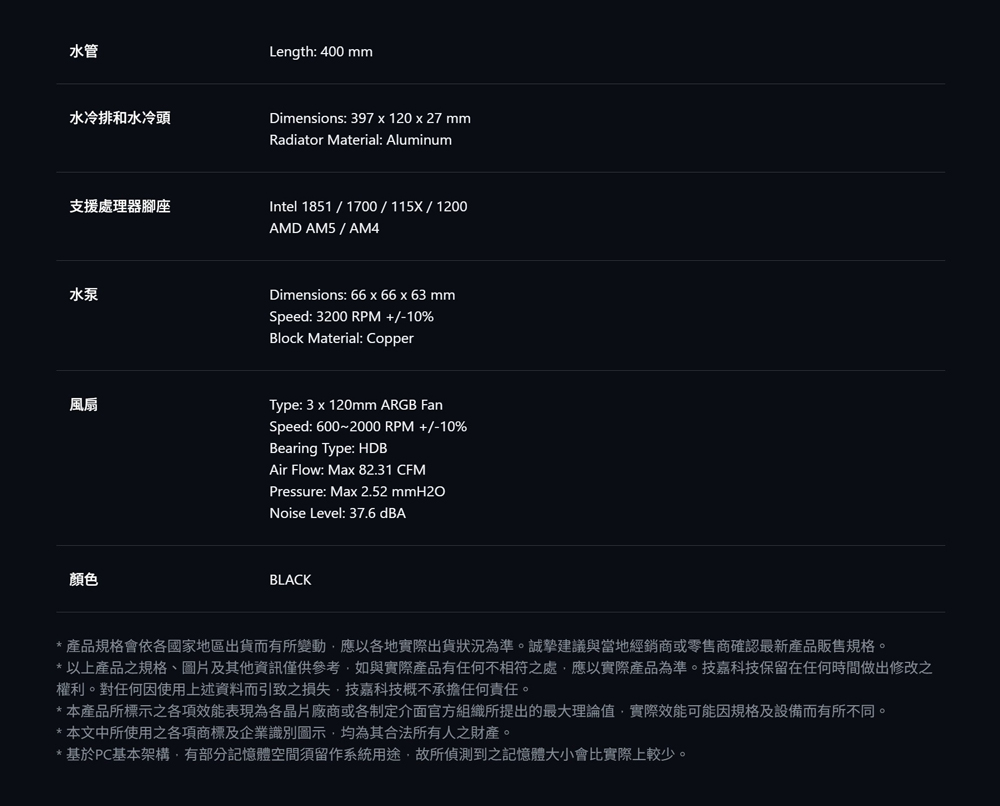The width and height of the screenshot is (1000, 806).
Task: Select Dimensions: 397 x 120 x 27 mm
Action: (x=370, y=118)
